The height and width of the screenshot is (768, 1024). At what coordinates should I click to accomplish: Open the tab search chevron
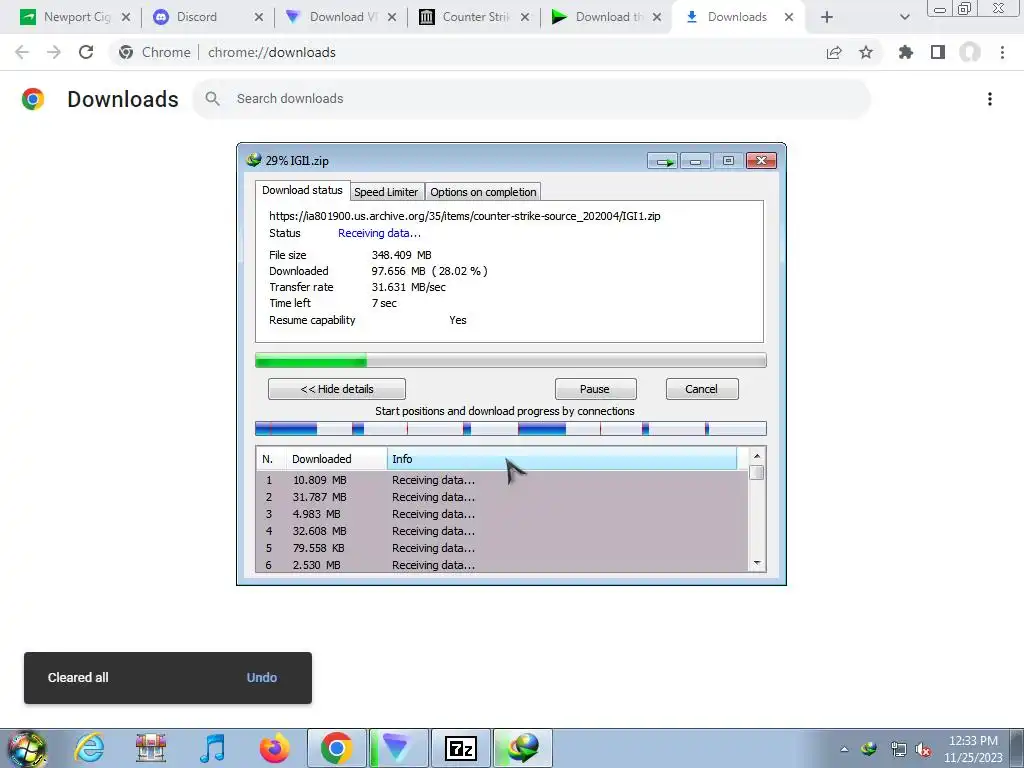click(904, 17)
